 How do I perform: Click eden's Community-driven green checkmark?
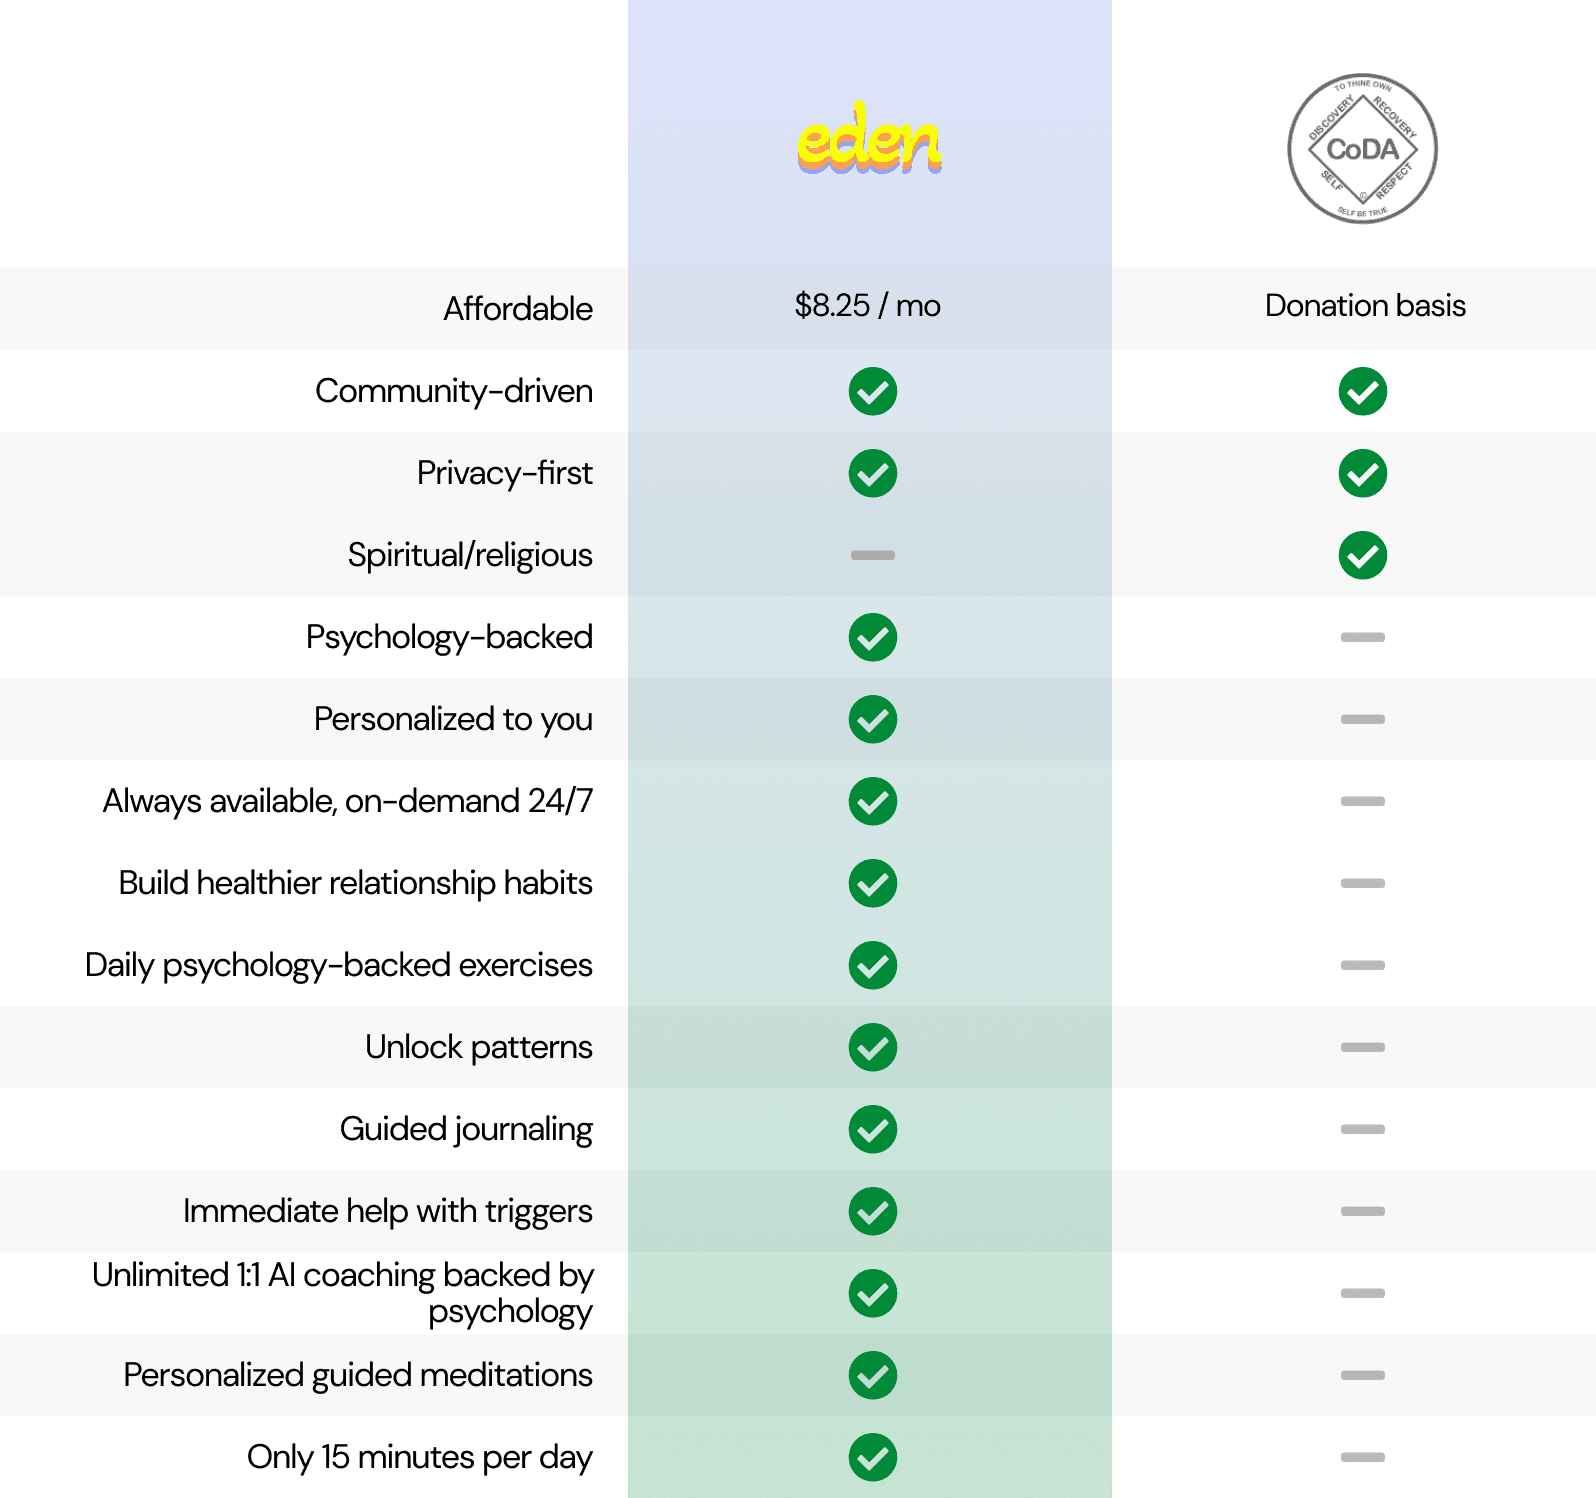pyautogui.click(x=872, y=391)
